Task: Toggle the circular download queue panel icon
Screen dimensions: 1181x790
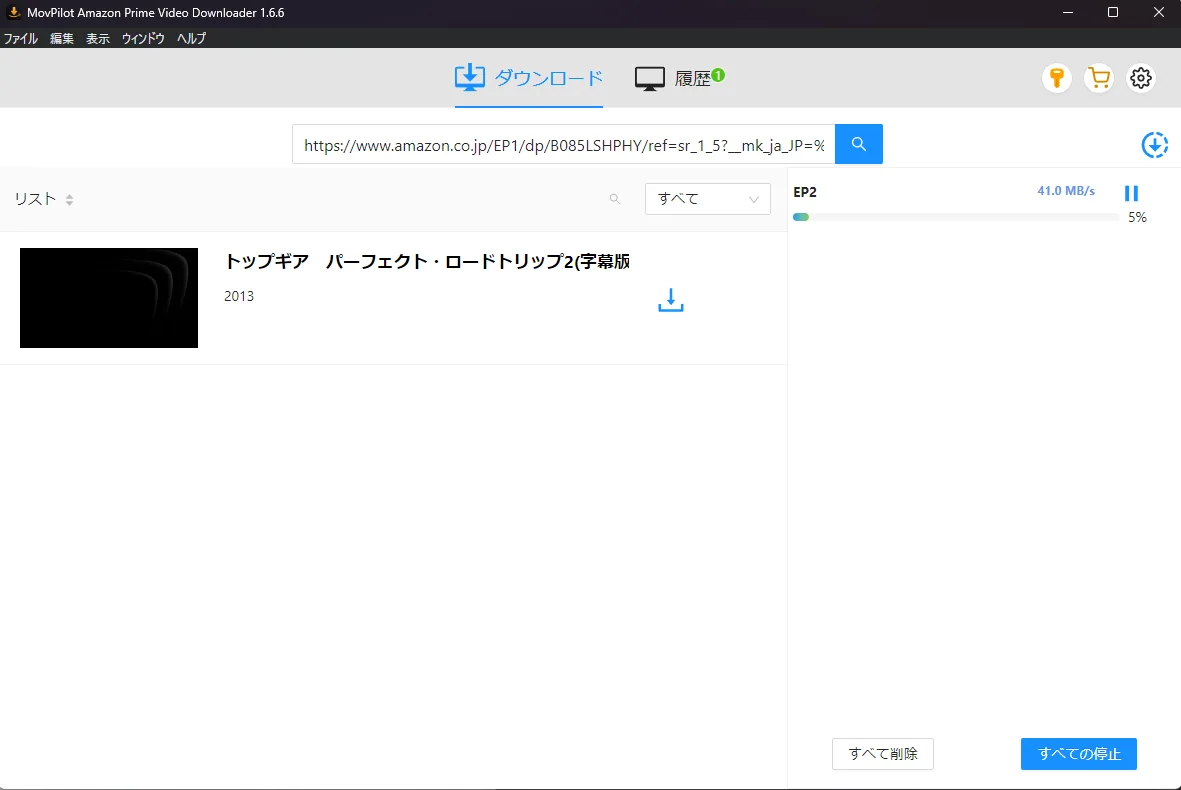Action: point(1155,145)
